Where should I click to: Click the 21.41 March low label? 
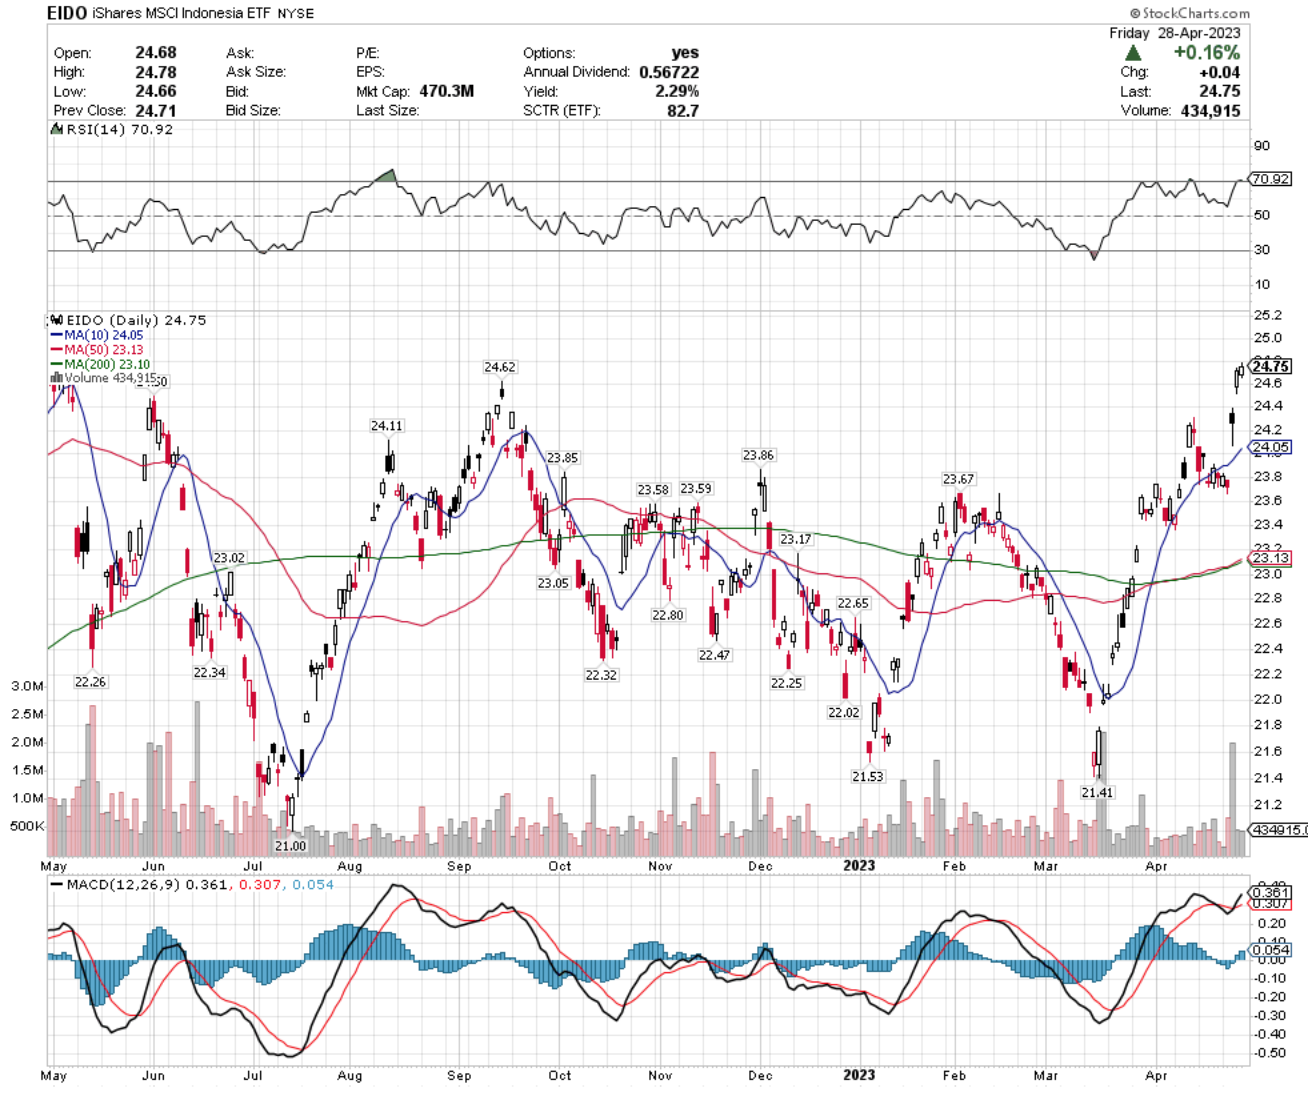1097,793
